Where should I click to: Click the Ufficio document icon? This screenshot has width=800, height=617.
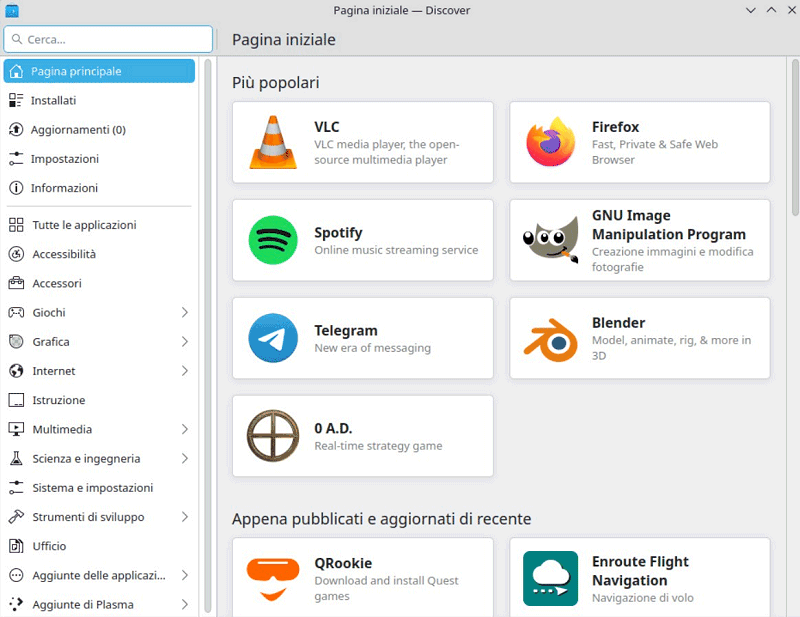pyautogui.click(x=16, y=546)
